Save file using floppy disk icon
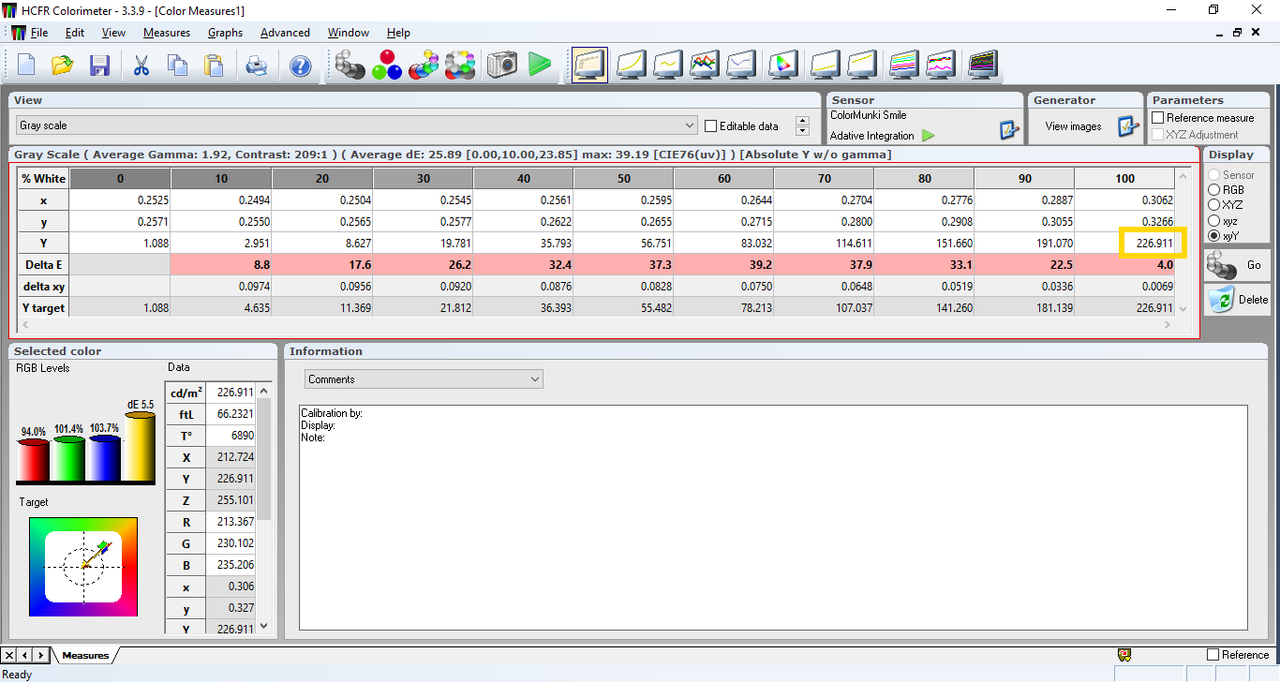1280x682 pixels. 99,66
